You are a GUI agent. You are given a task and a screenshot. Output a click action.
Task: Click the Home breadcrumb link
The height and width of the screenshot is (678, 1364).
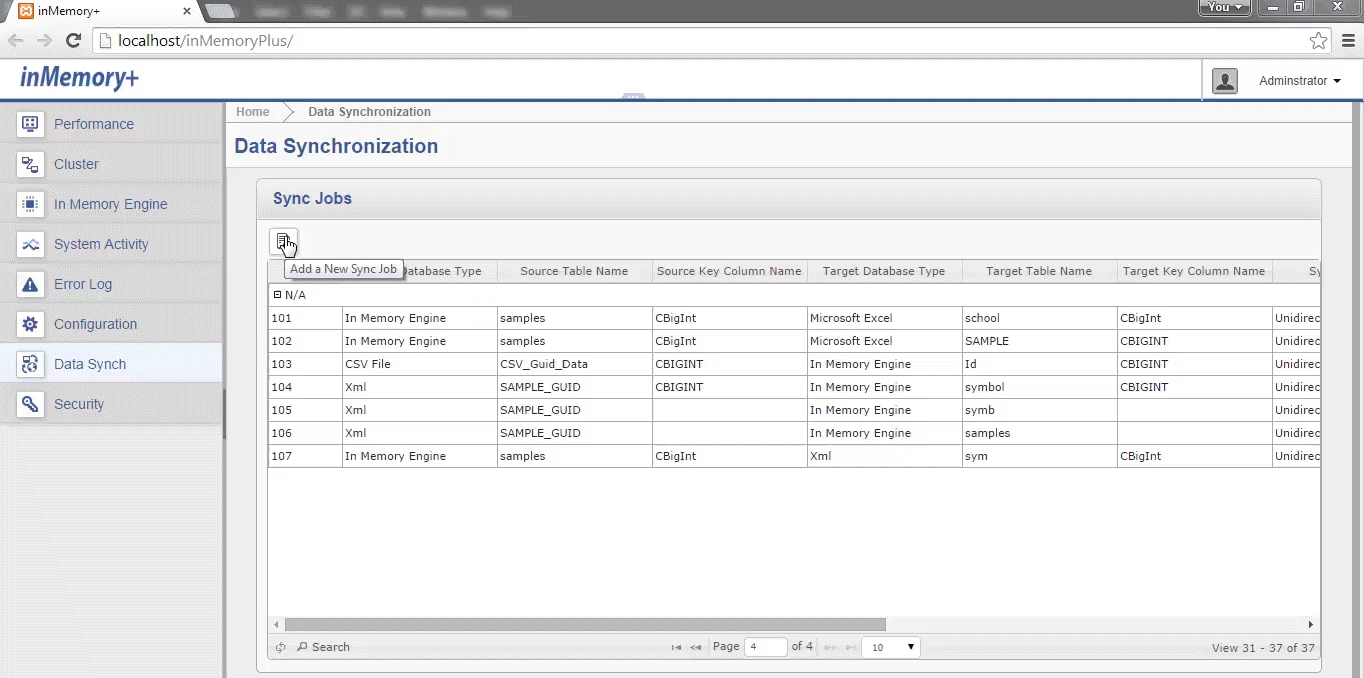pyautogui.click(x=253, y=112)
